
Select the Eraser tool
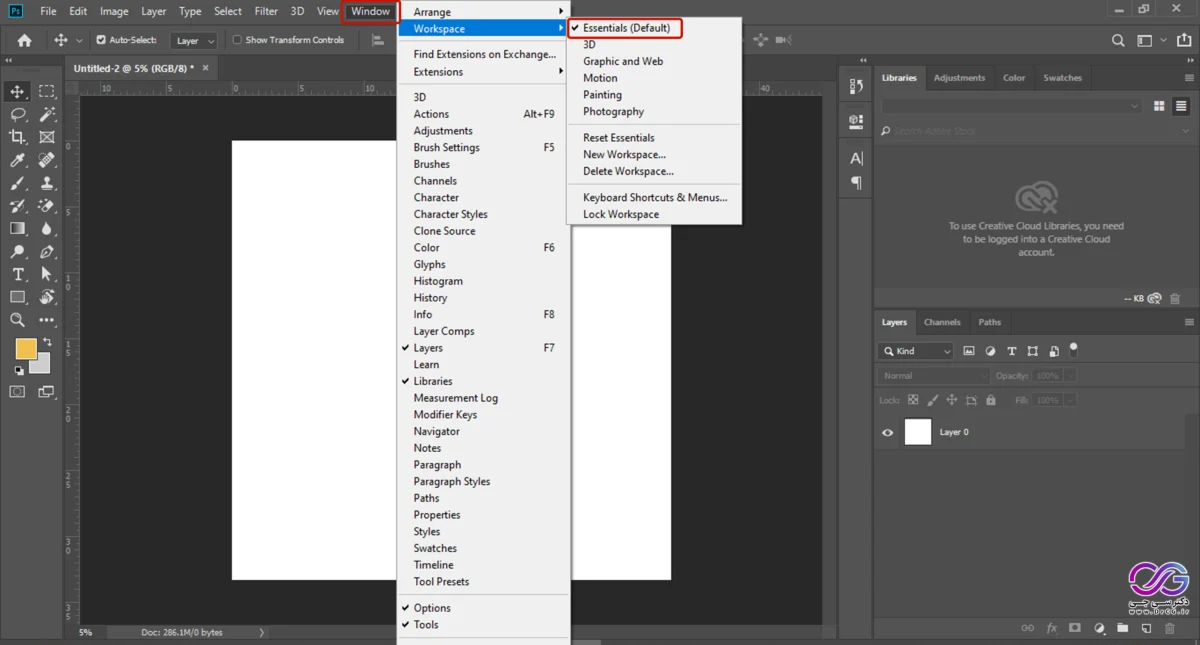[47, 206]
